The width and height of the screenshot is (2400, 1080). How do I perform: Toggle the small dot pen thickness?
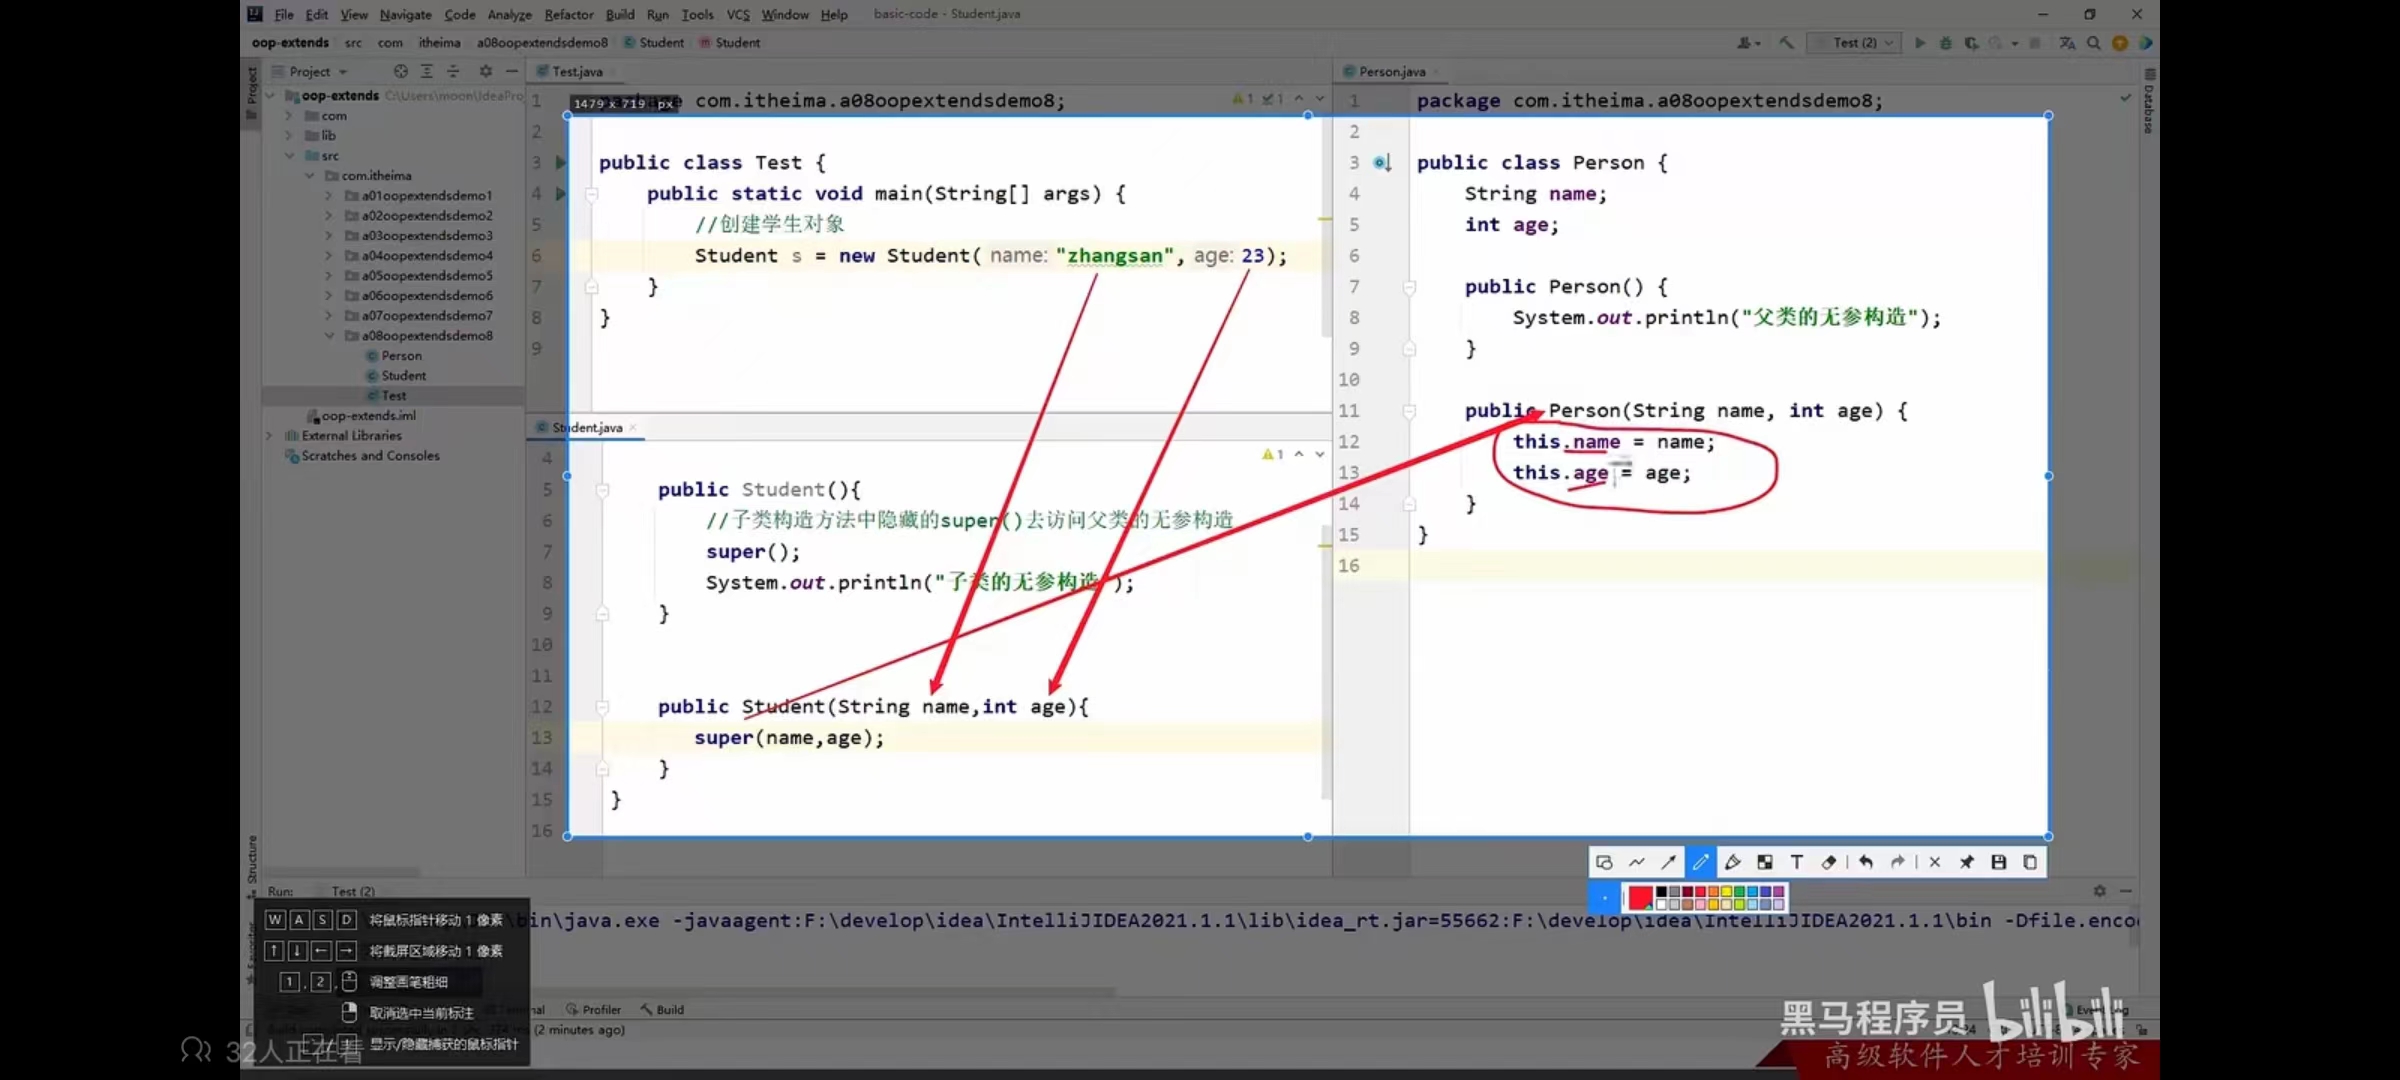[1605, 898]
